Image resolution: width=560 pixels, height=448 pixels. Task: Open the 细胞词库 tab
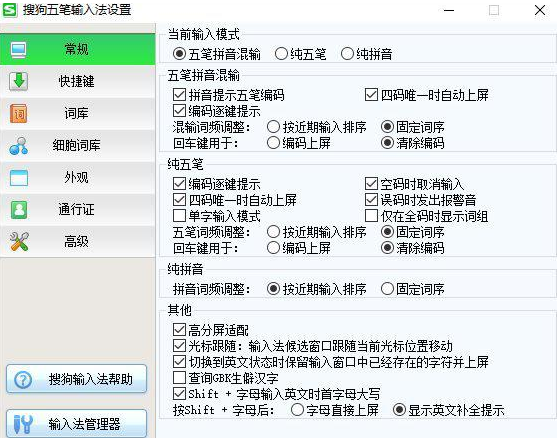point(78,145)
